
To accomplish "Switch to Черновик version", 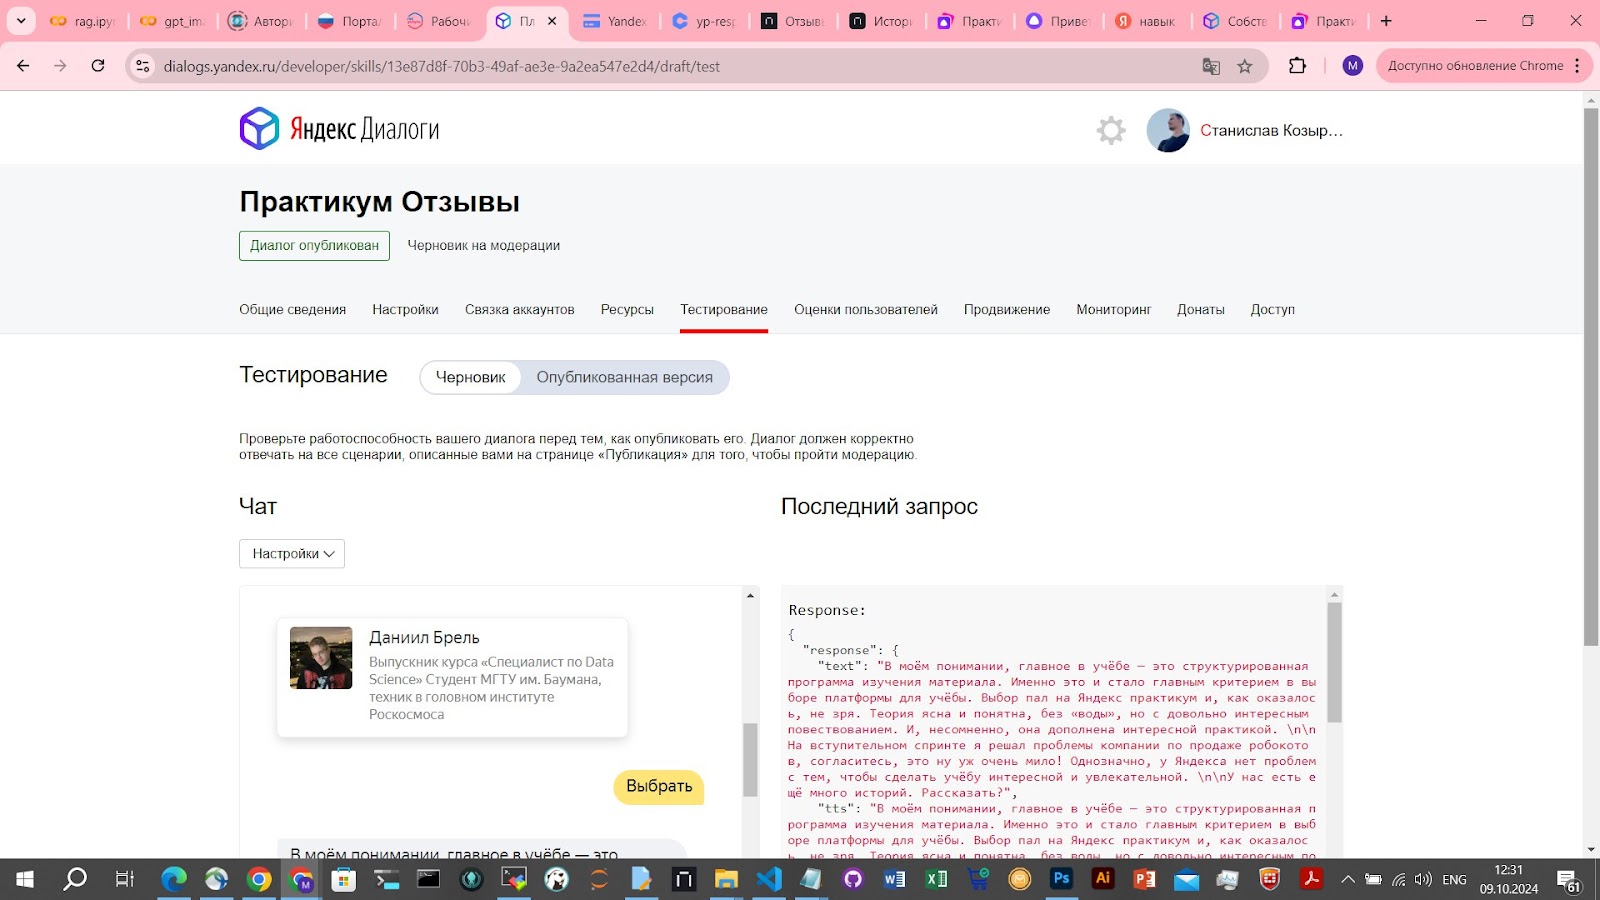I will [471, 377].
